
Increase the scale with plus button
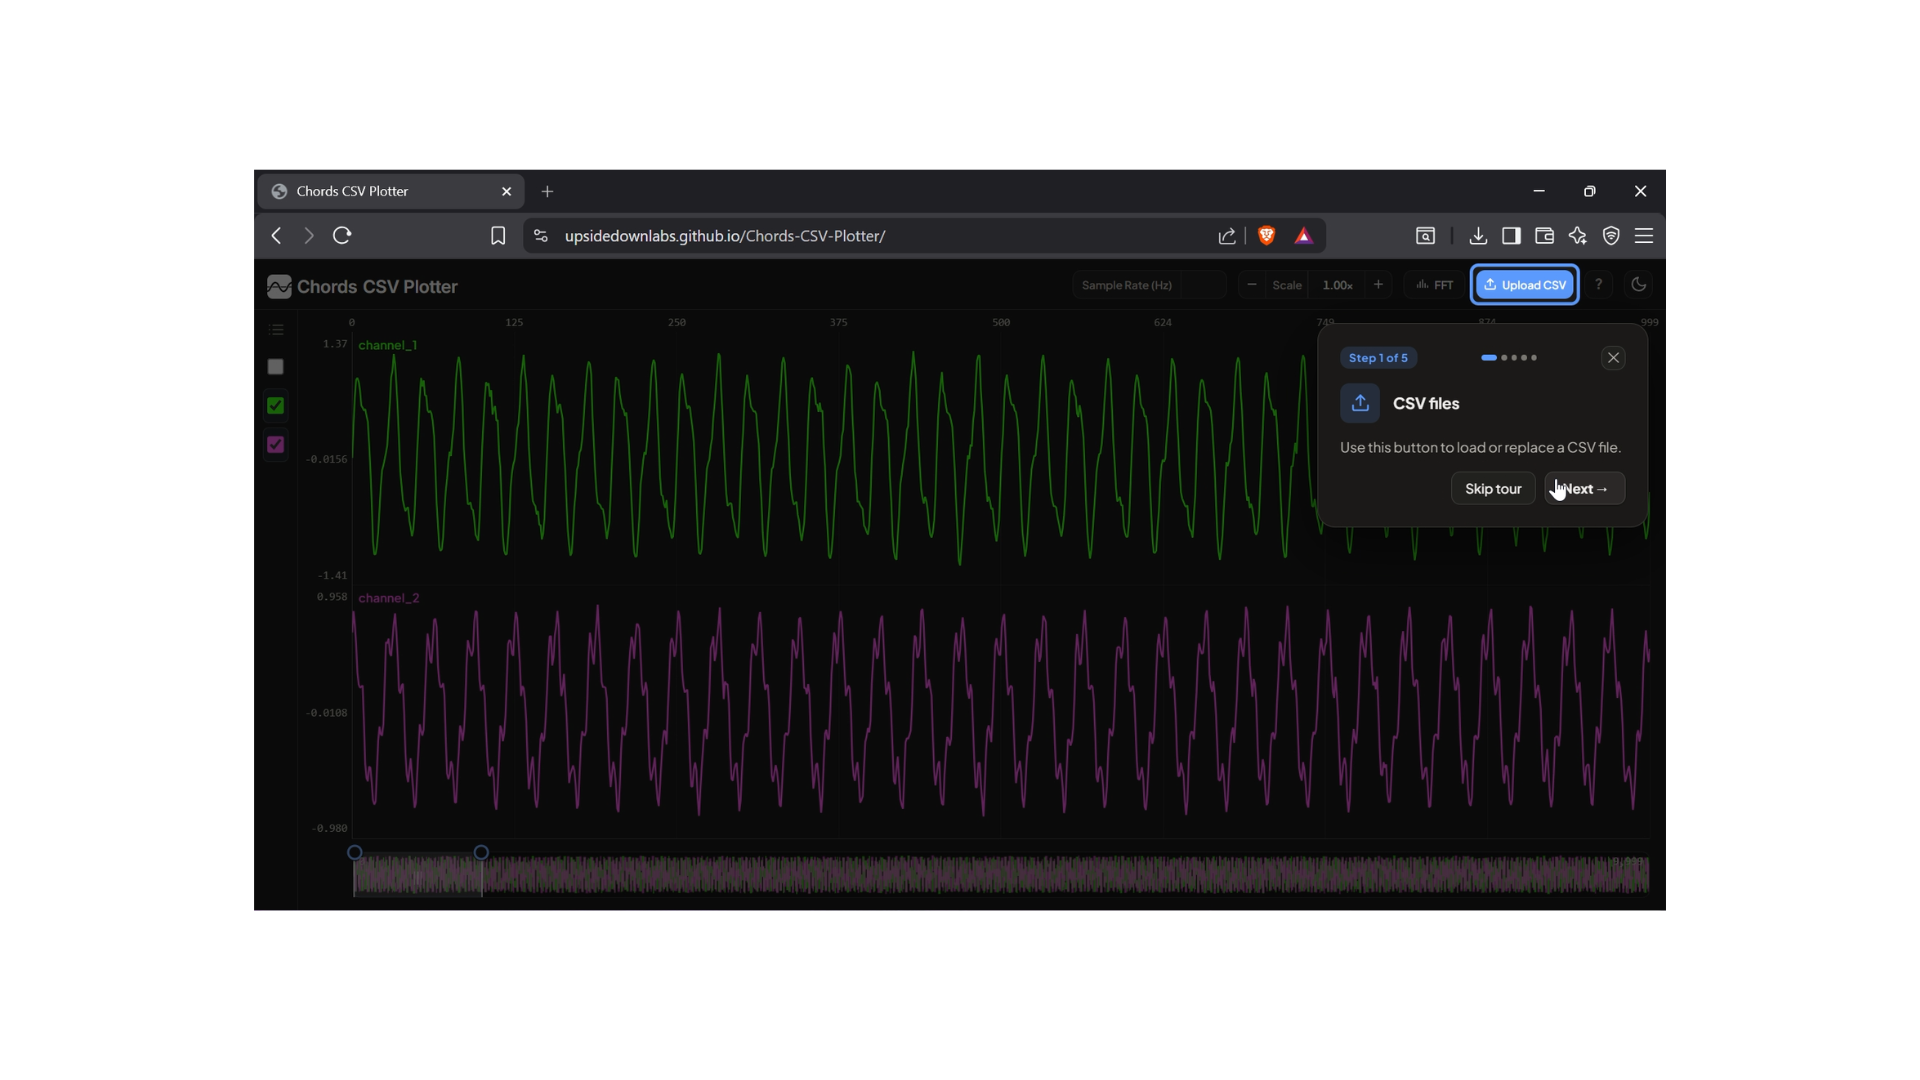(x=1378, y=285)
